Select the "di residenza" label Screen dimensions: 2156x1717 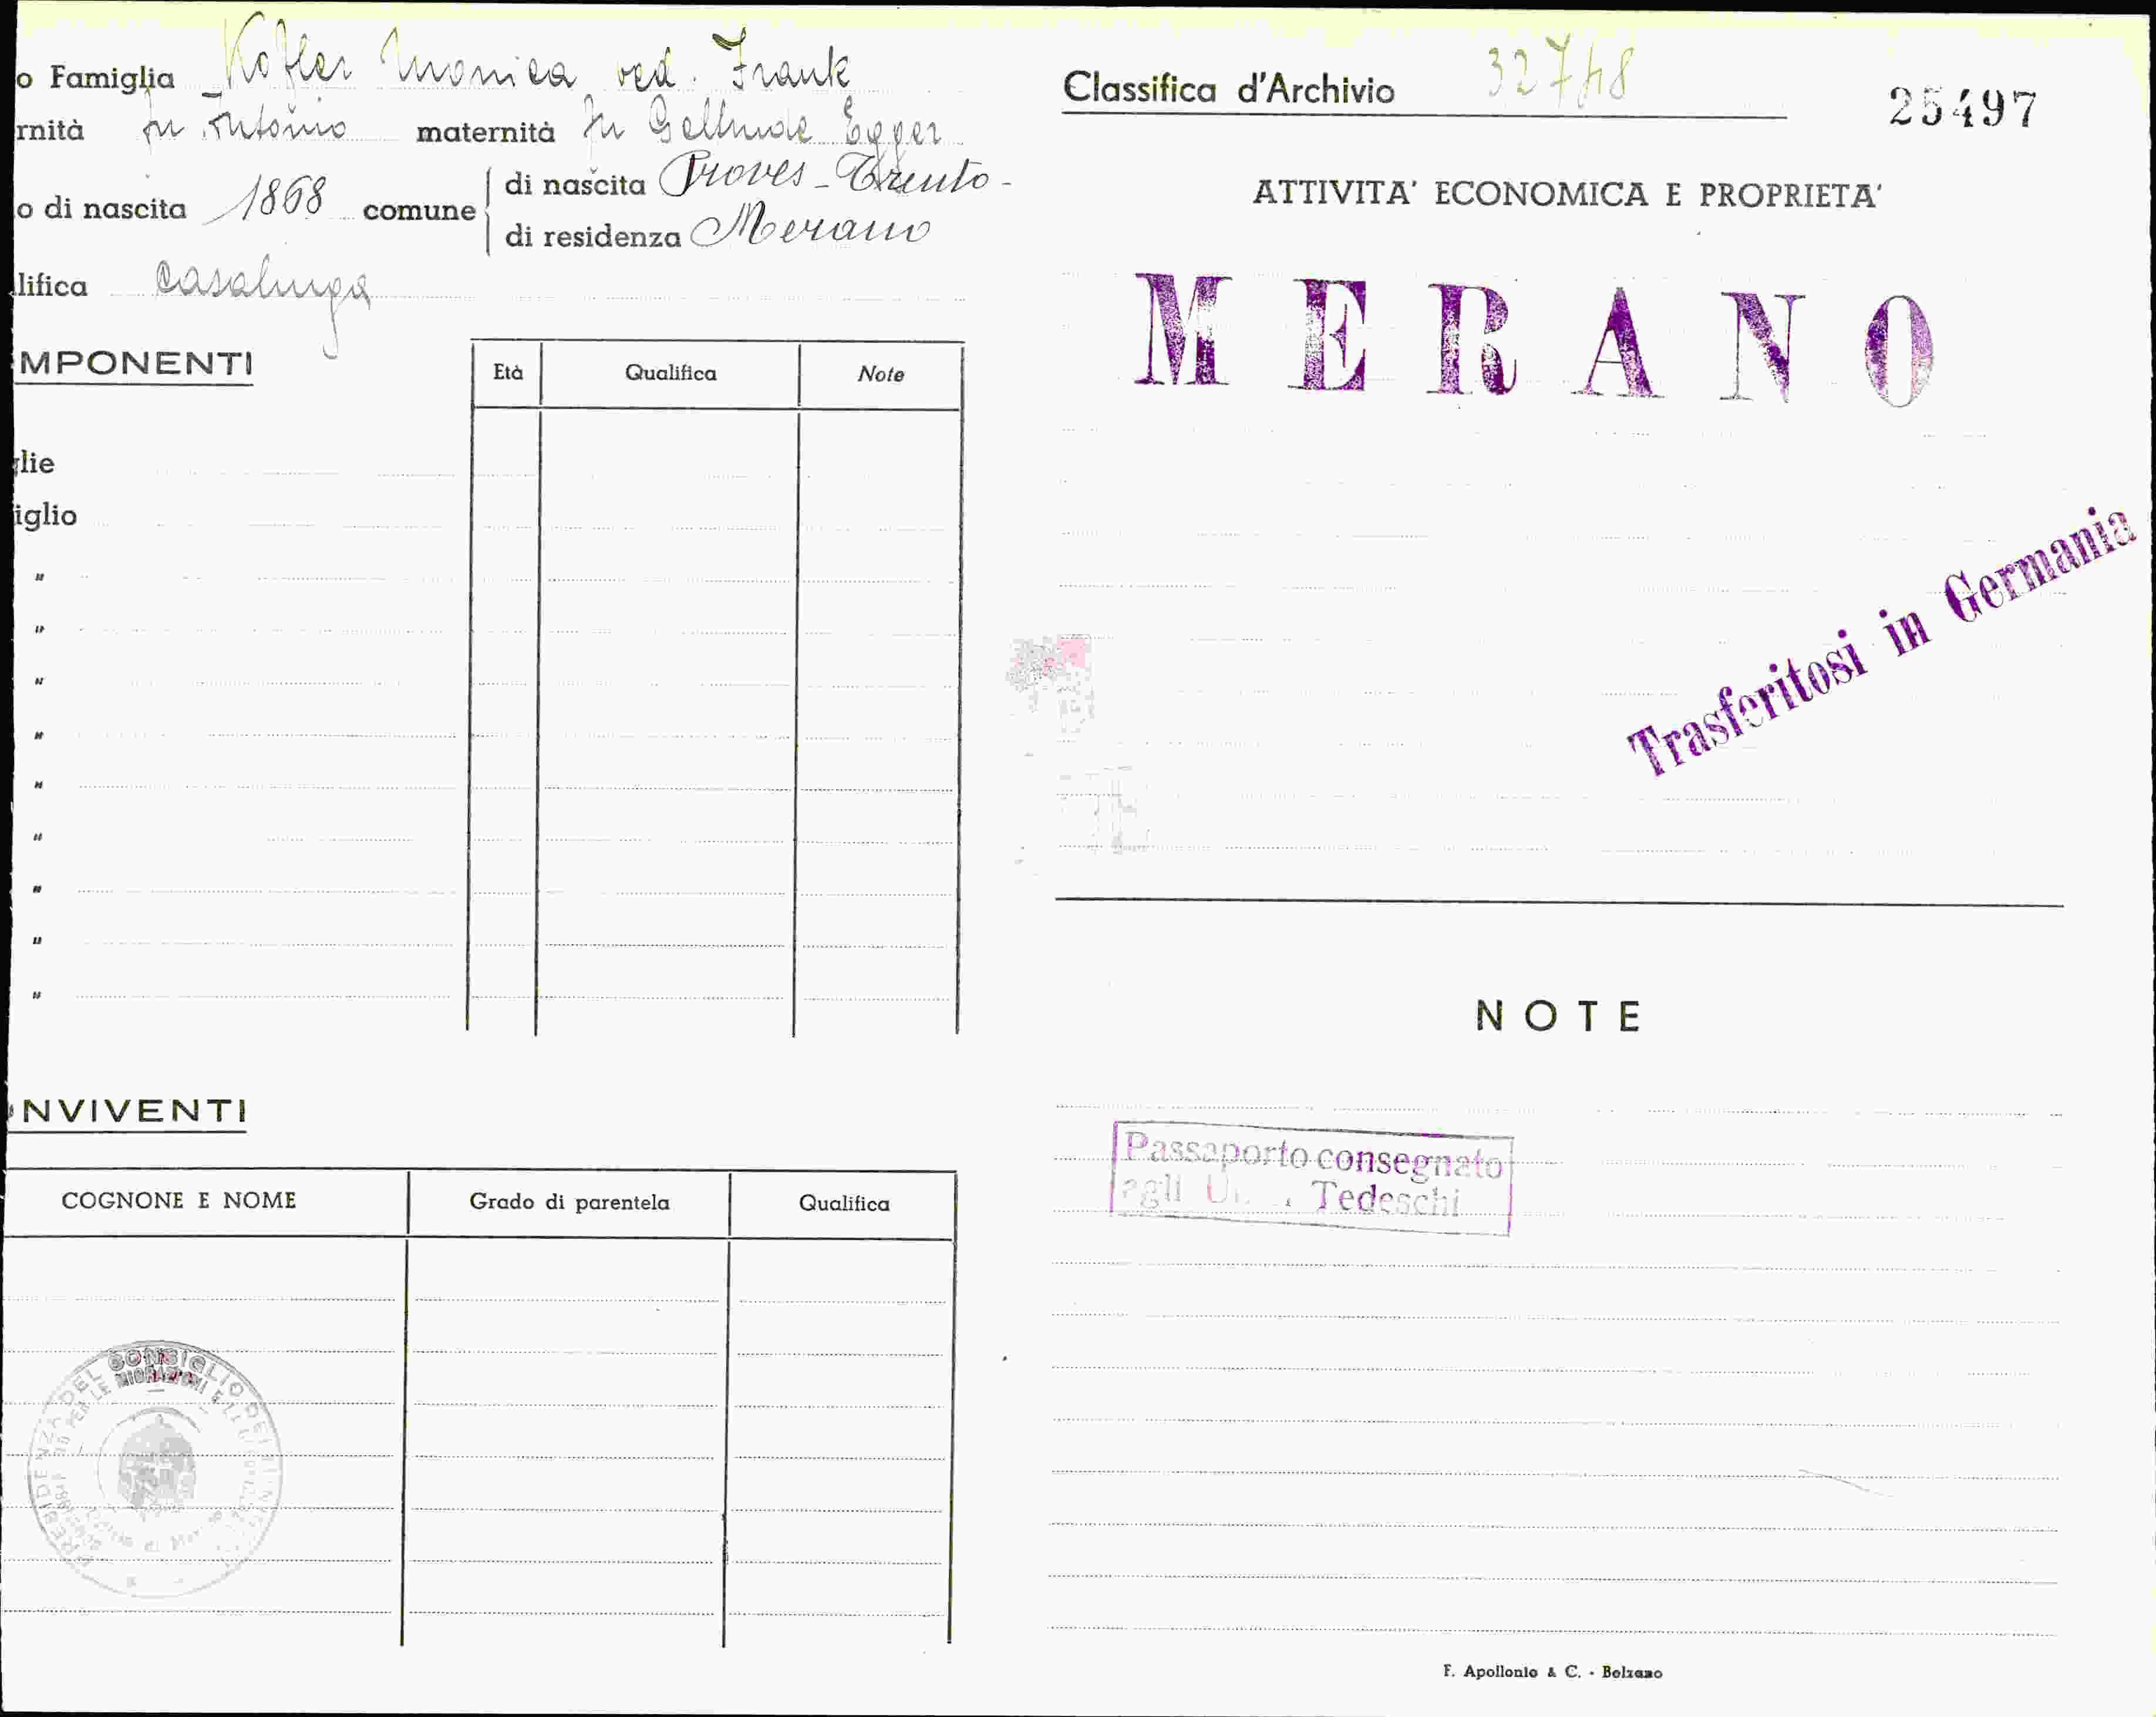pyautogui.click(x=592, y=237)
